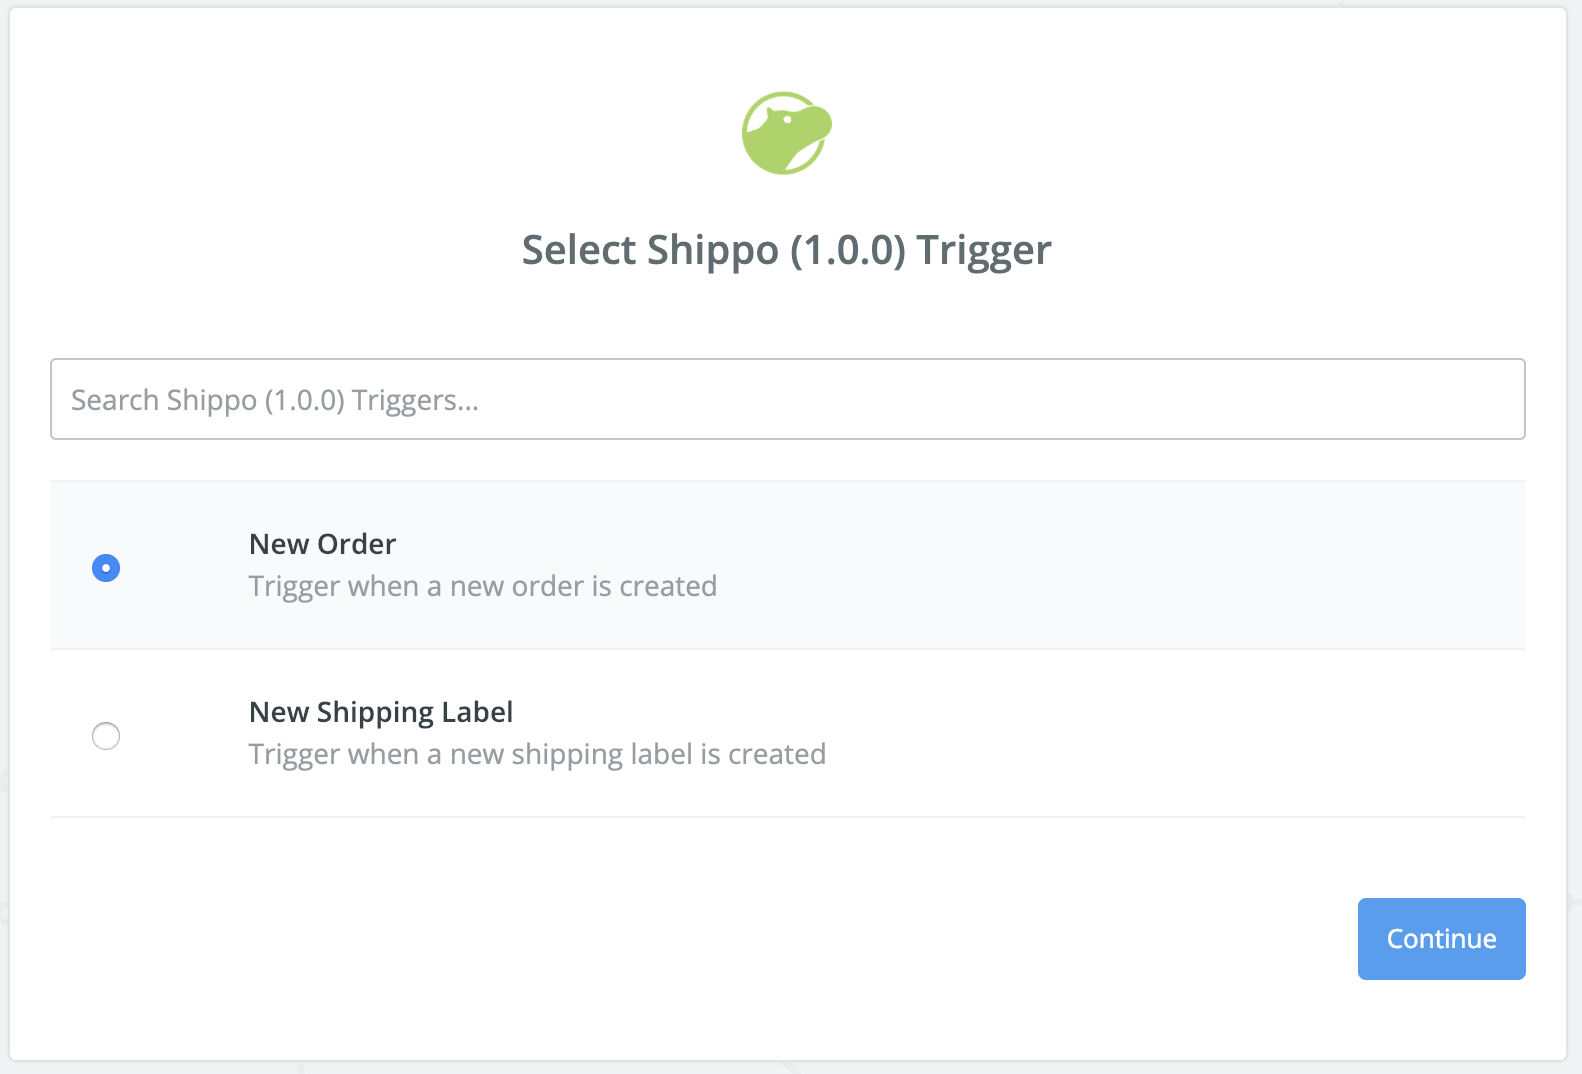1582x1074 pixels.
Task: Click "Trigger when a new shipping label is created" description
Action: (x=537, y=754)
